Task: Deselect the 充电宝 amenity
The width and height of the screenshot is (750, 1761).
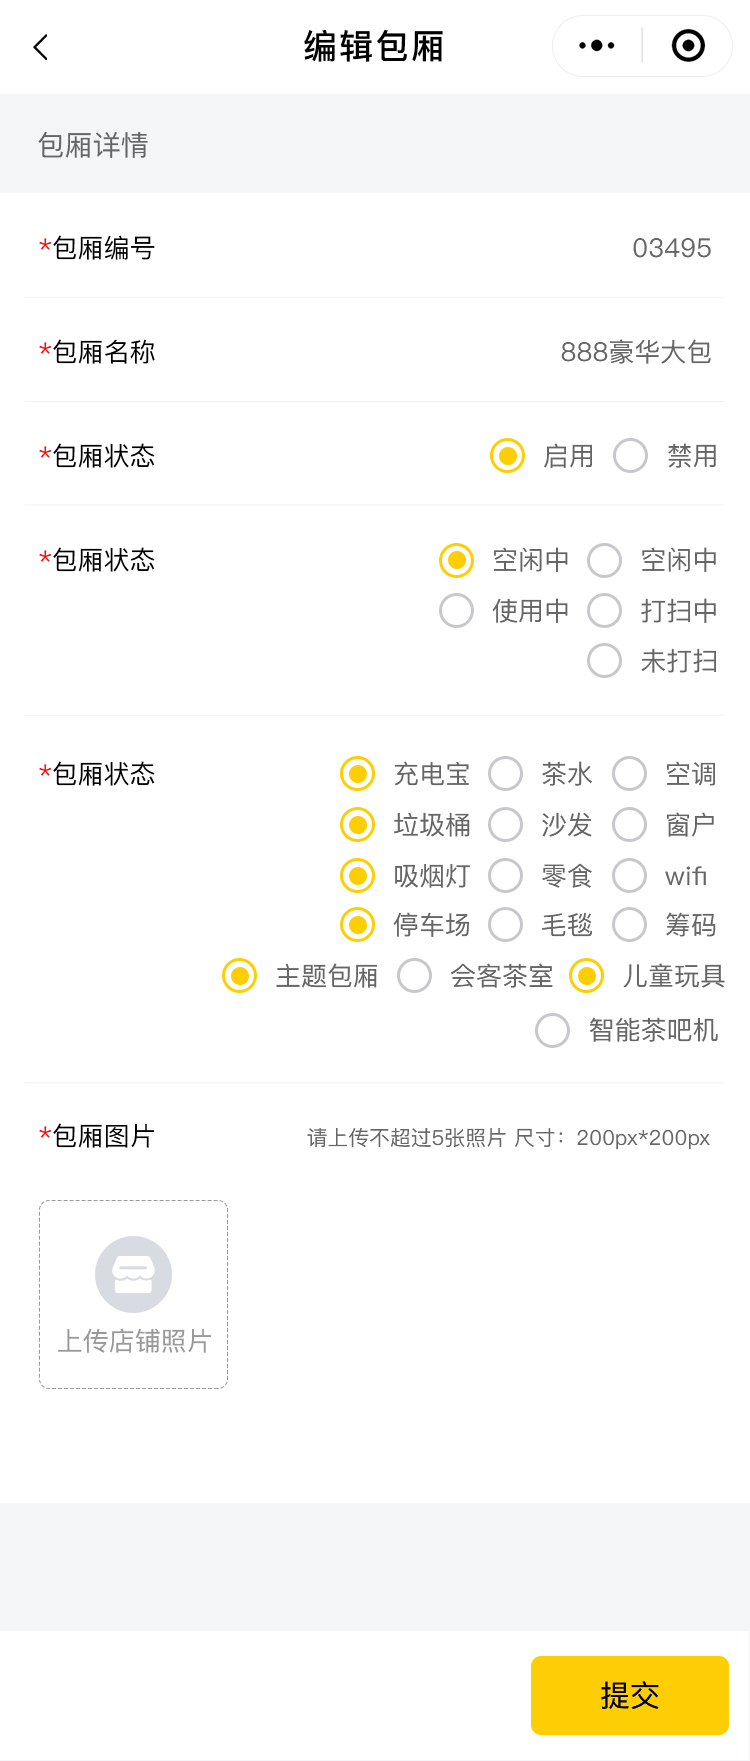Action: coord(358,774)
